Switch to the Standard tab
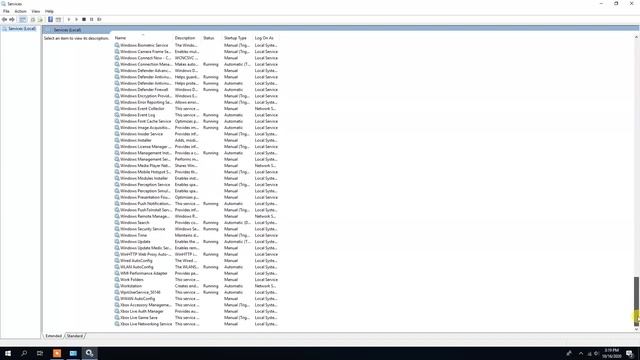The height and width of the screenshot is (360, 640). [x=75, y=336]
